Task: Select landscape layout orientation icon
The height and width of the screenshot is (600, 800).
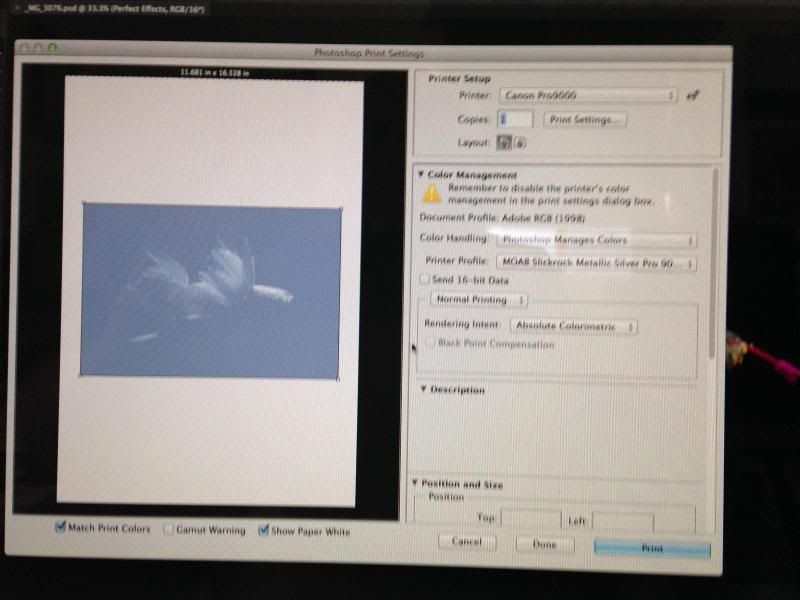Action: point(520,142)
